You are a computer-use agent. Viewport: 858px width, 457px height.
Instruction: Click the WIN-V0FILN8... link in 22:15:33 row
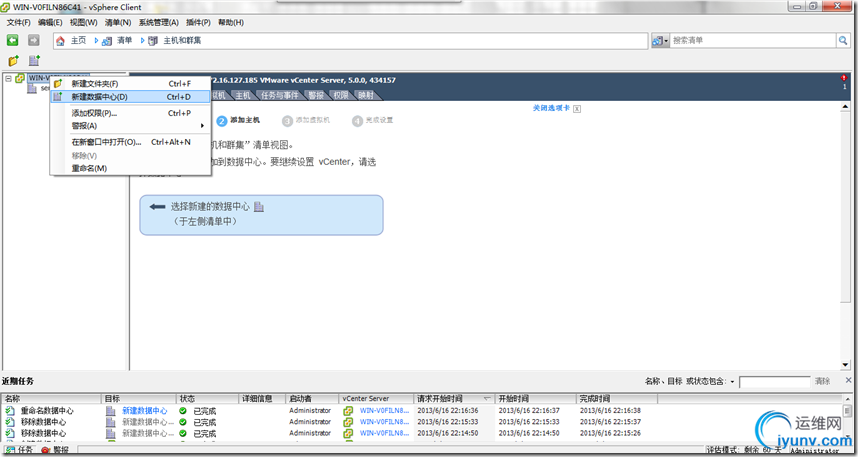pyautogui.click(x=384, y=422)
